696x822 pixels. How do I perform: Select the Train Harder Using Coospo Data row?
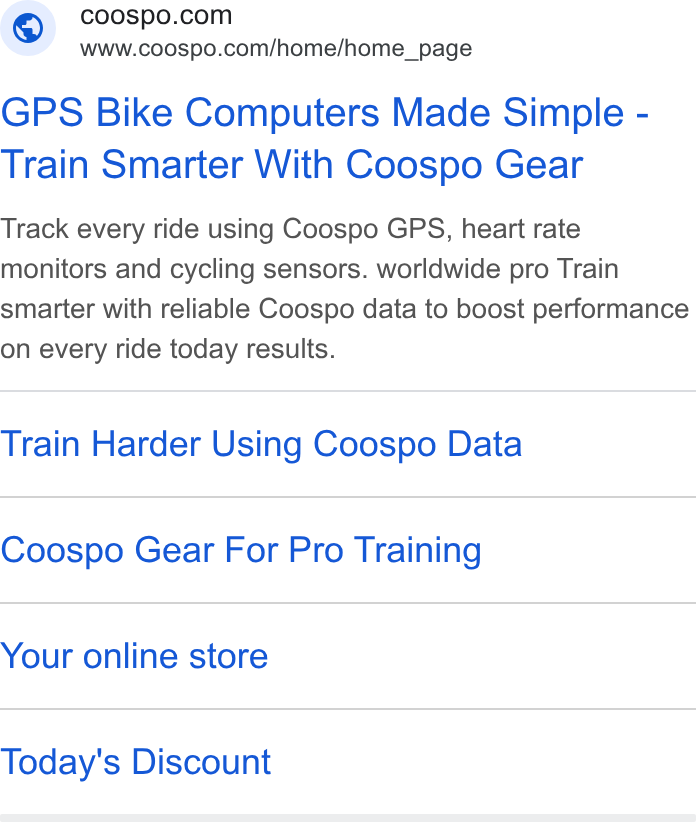348,444
